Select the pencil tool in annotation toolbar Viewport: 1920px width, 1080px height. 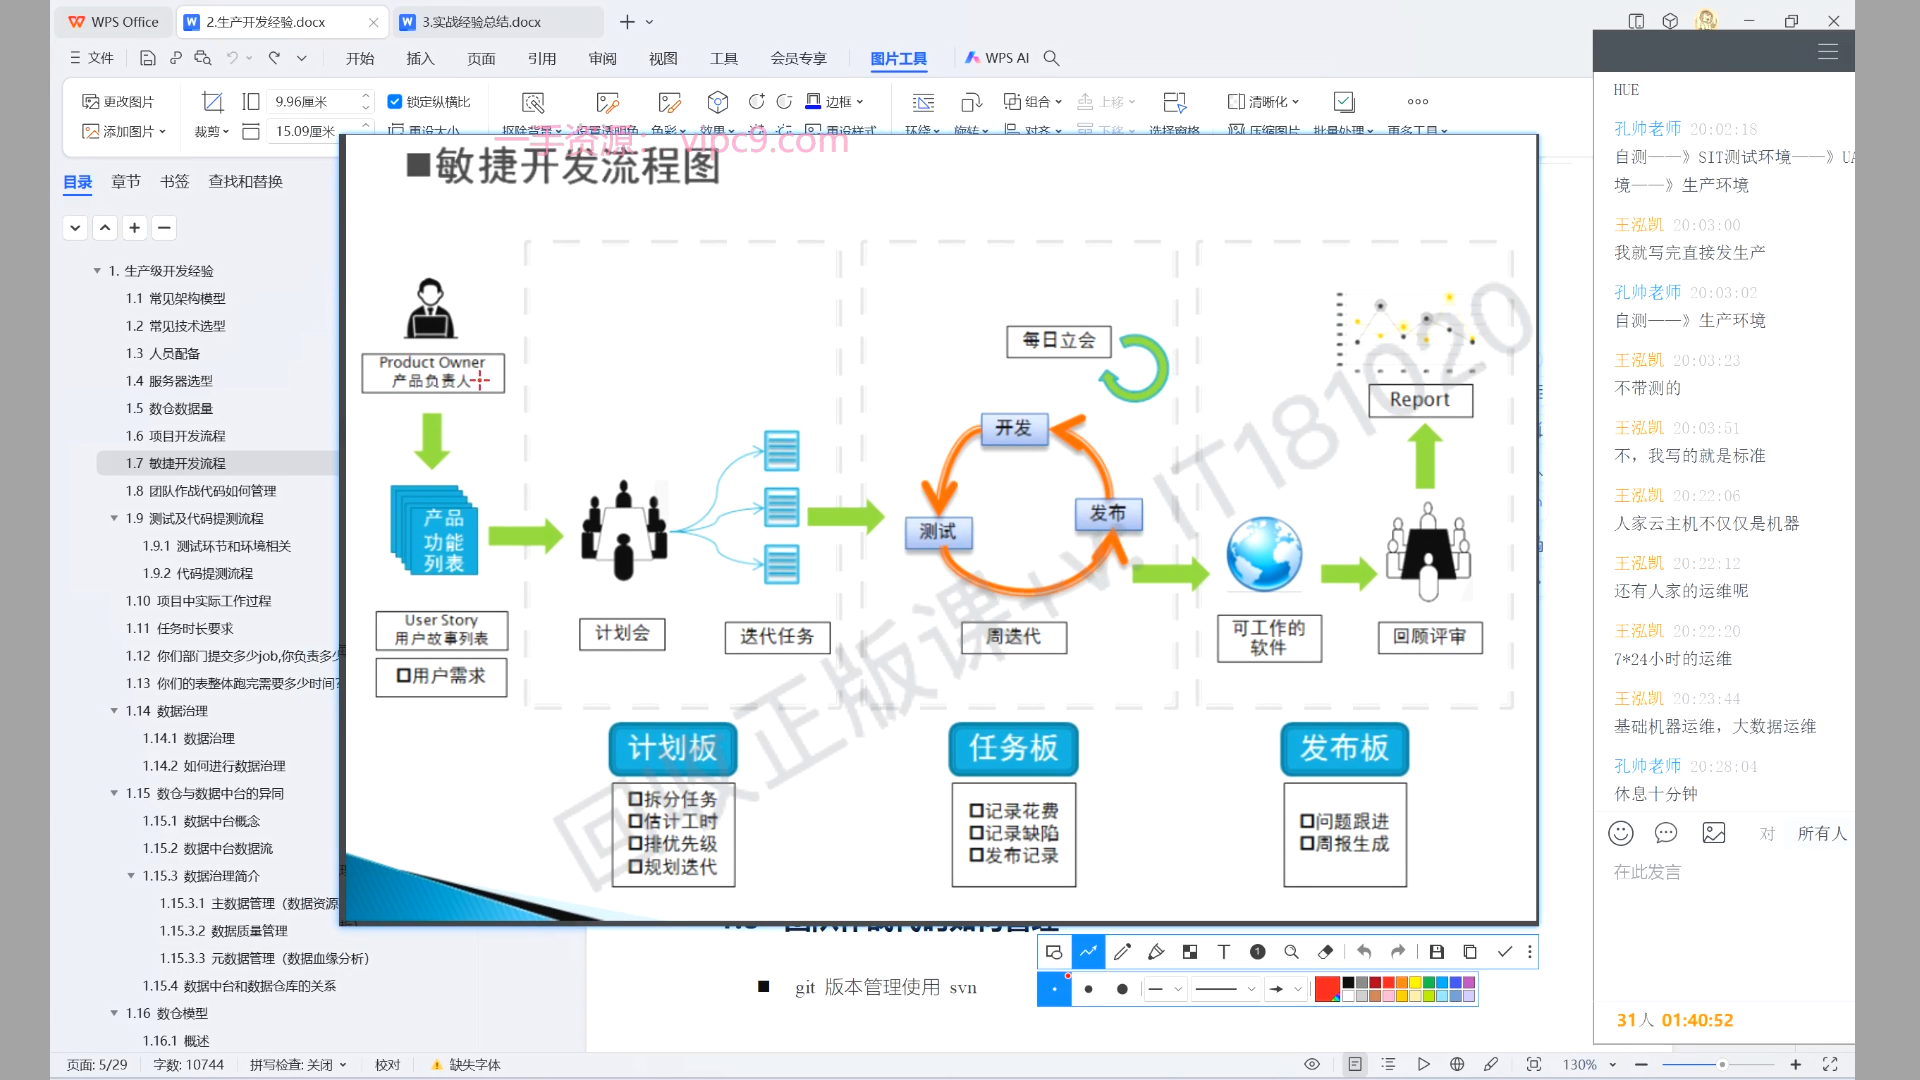pyautogui.click(x=1122, y=952)
